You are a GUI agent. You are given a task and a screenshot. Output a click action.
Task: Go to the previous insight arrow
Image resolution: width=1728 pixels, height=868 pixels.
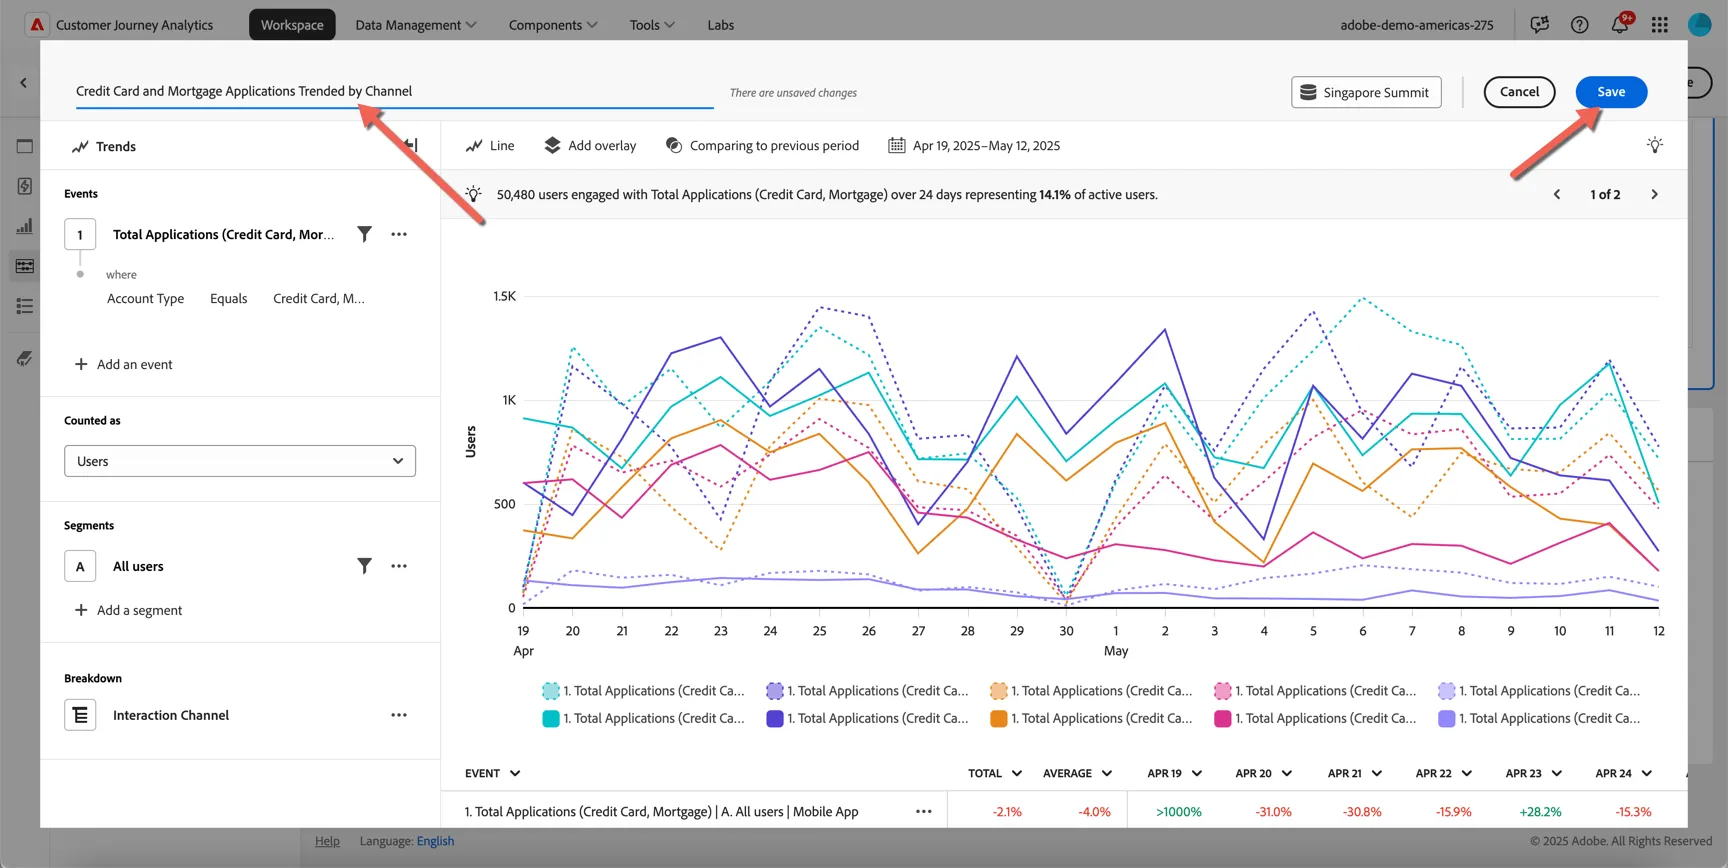pyautogui.click(x=1557, y=194)
